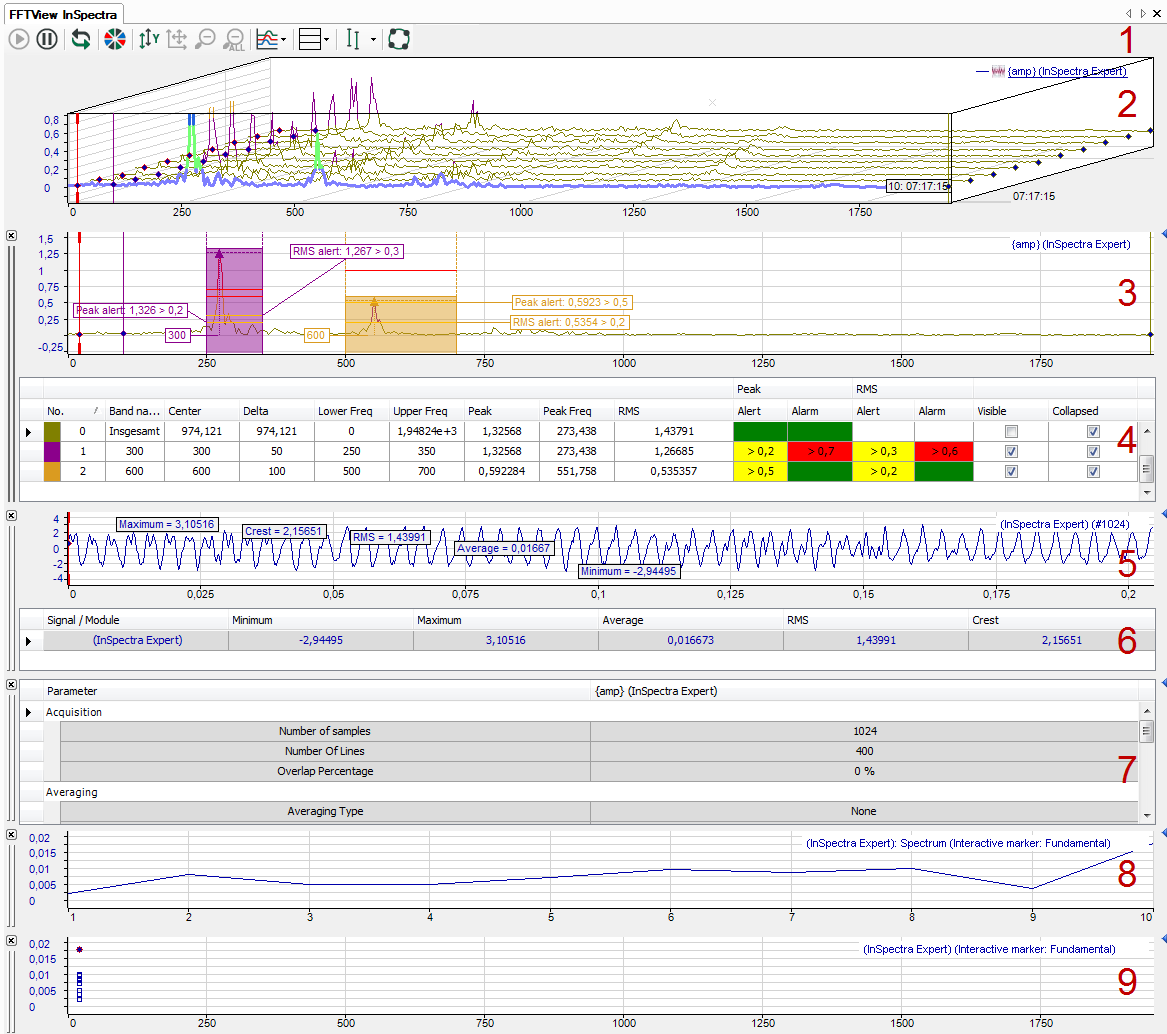Click the four-arrow pan axes icon
The width and height of the screenshot is (1167, 1034).
(178, 40)
